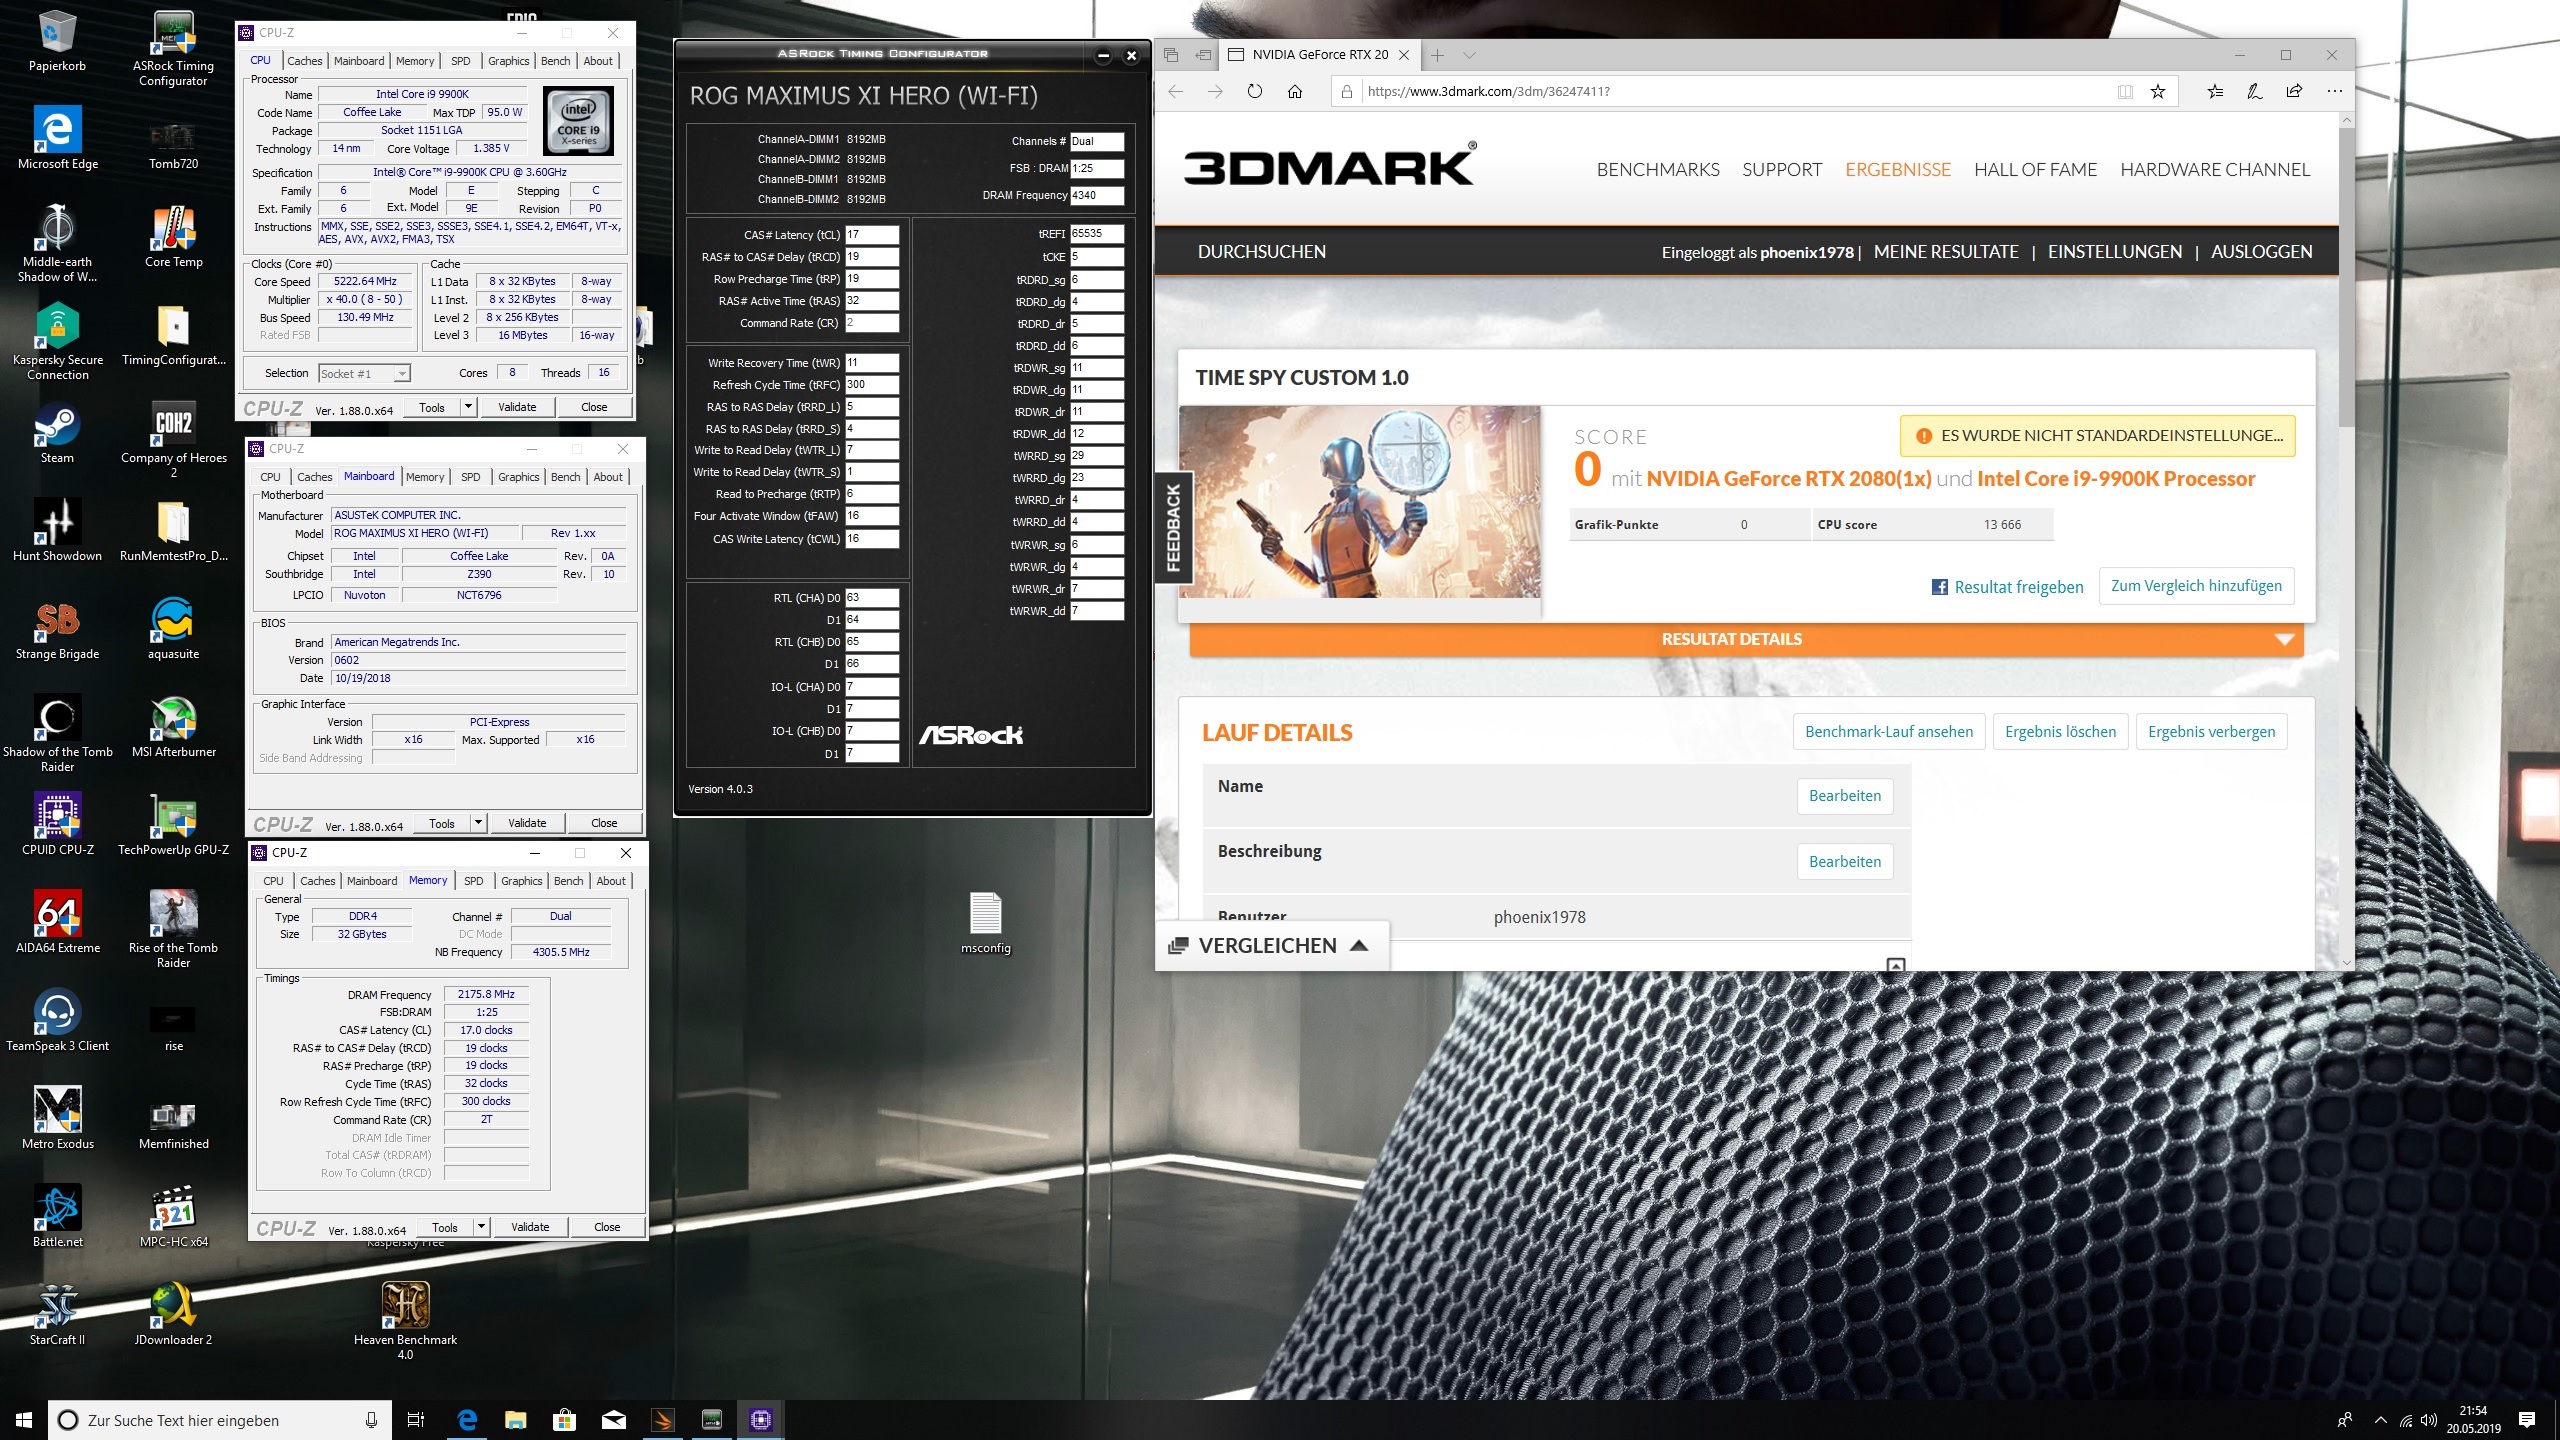The height and width of the screenshot is (1440, 2560).
Task: Click the Microsoft Store taskbar icon
Action: click(x=564, y=1419)
